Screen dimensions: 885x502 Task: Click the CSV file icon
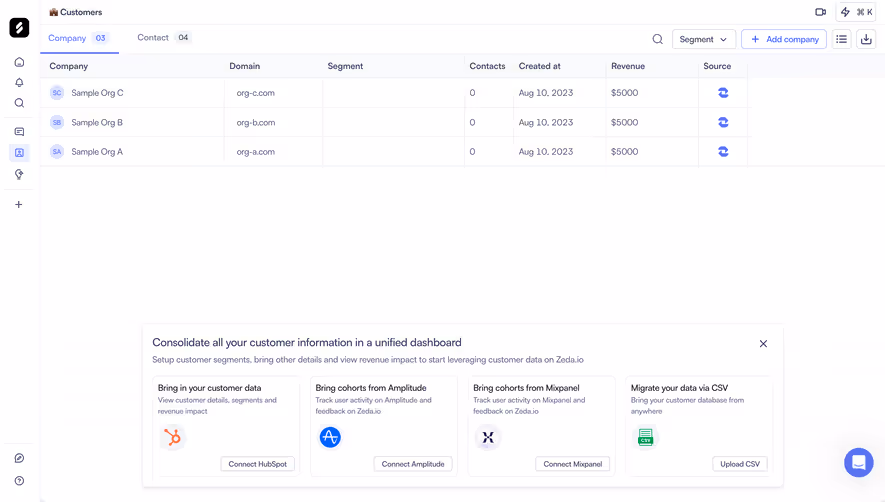point(646,437)
